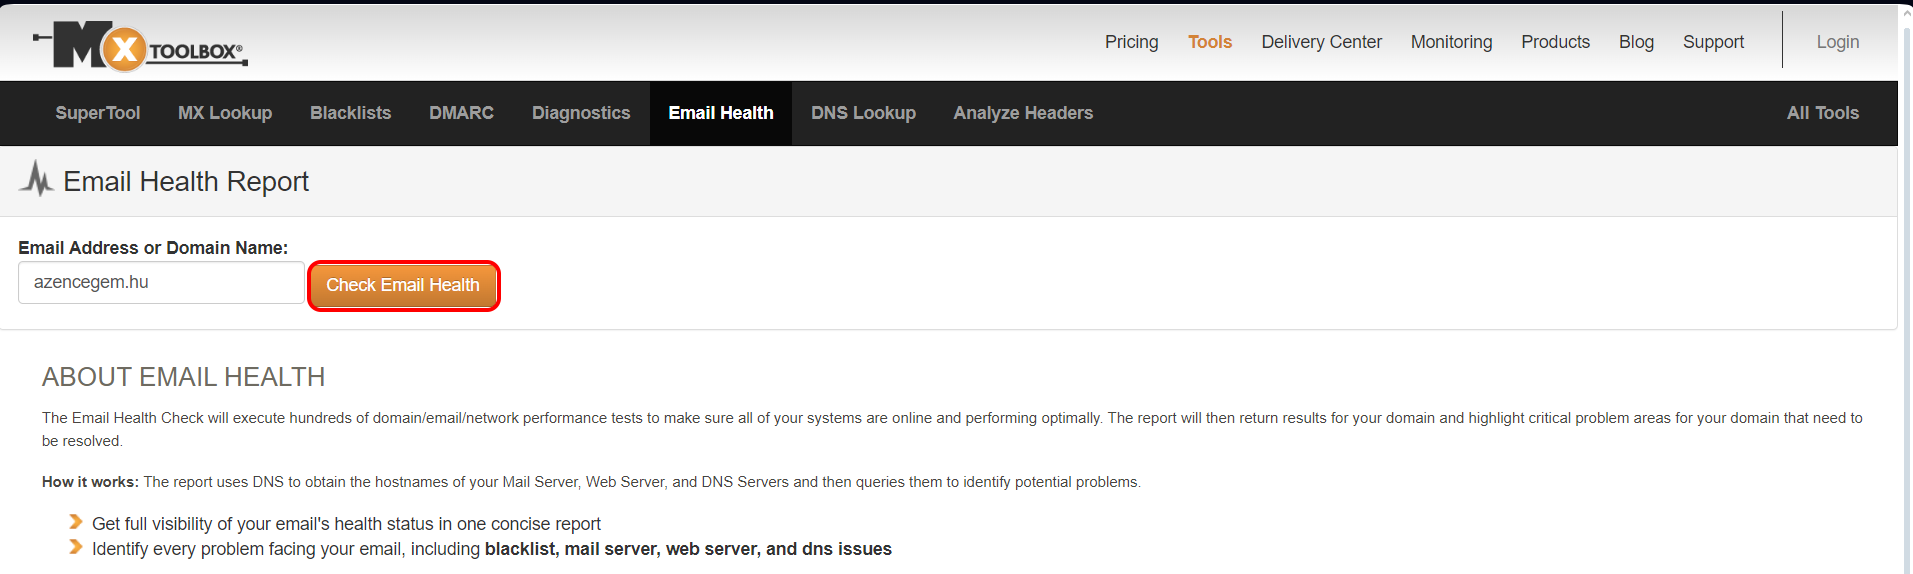Click the Email Health Report heading
Screen dimensions: 1913x574
click(186, 181)
